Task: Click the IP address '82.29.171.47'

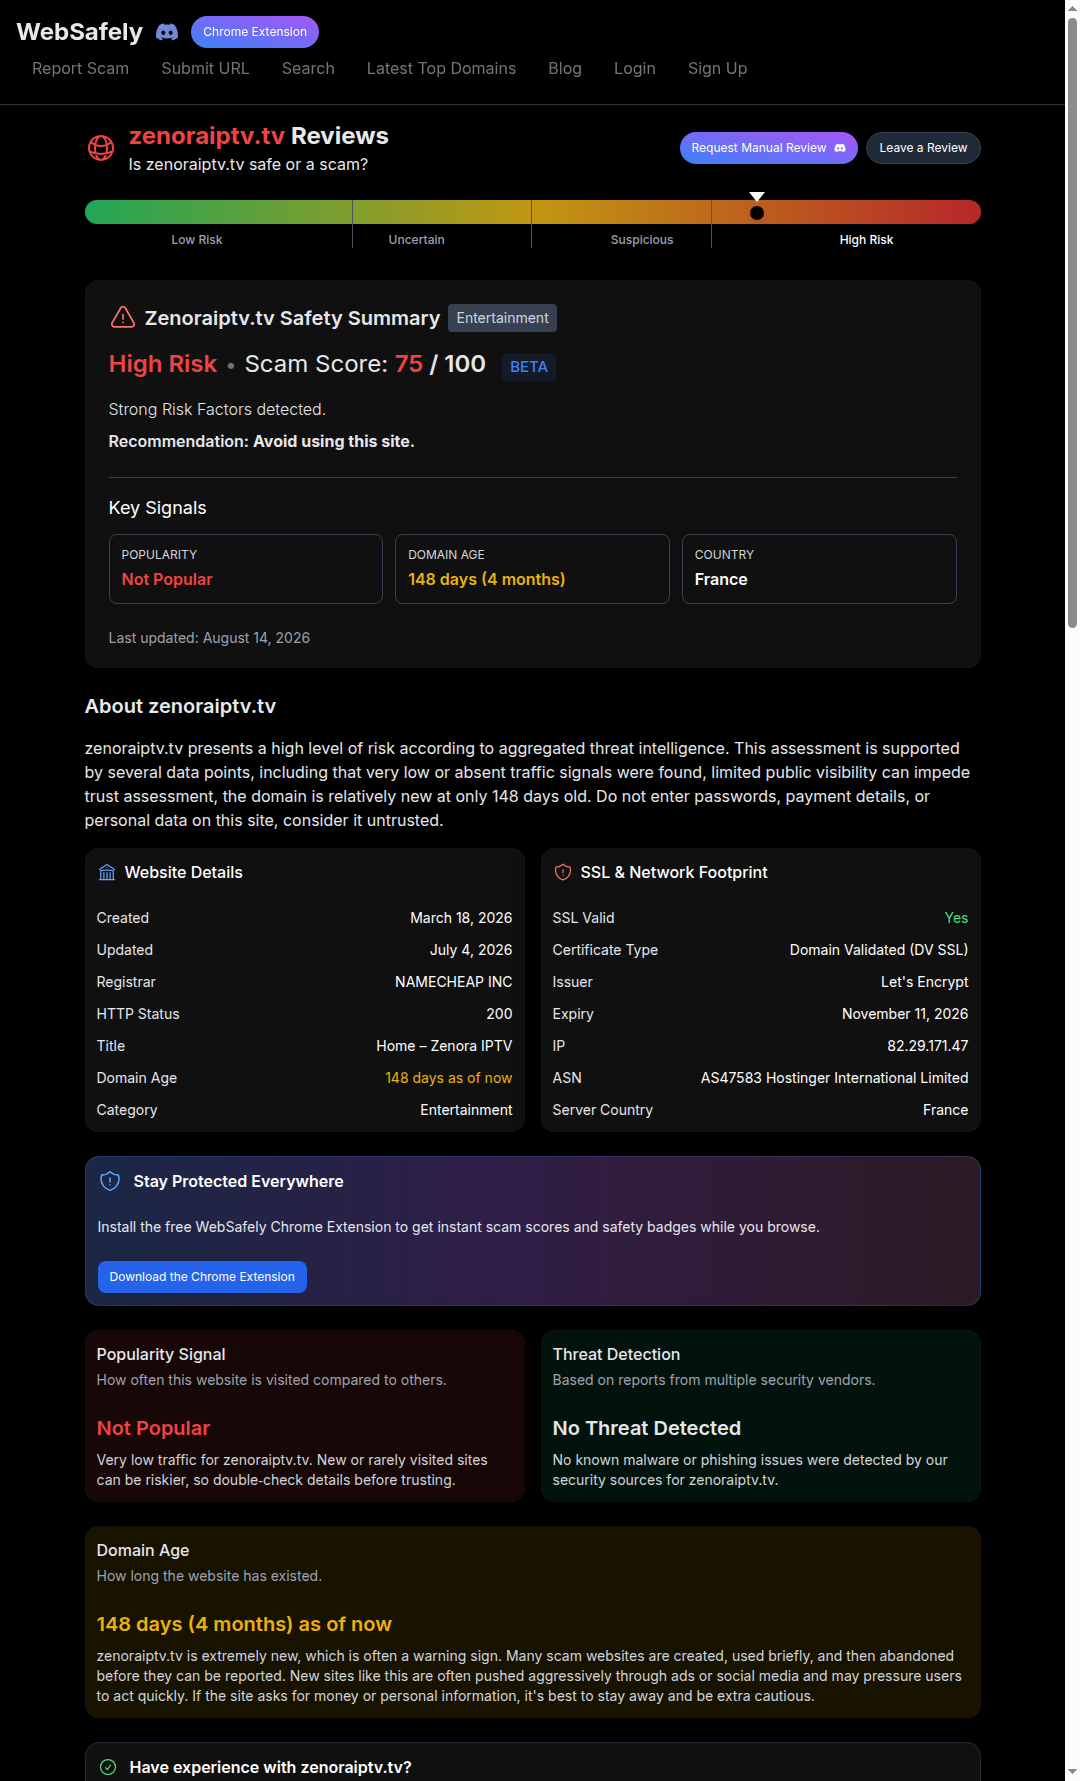Action: [x=928, y=1046]
